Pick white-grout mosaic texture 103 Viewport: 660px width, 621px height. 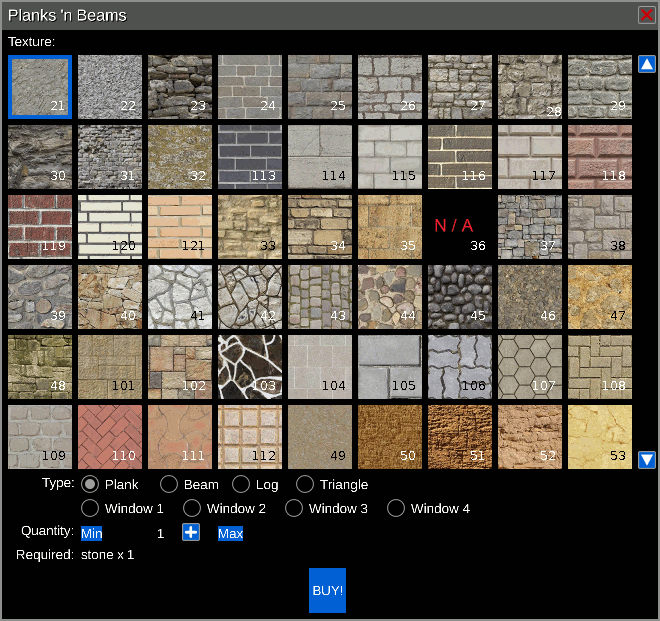(250, 367)
